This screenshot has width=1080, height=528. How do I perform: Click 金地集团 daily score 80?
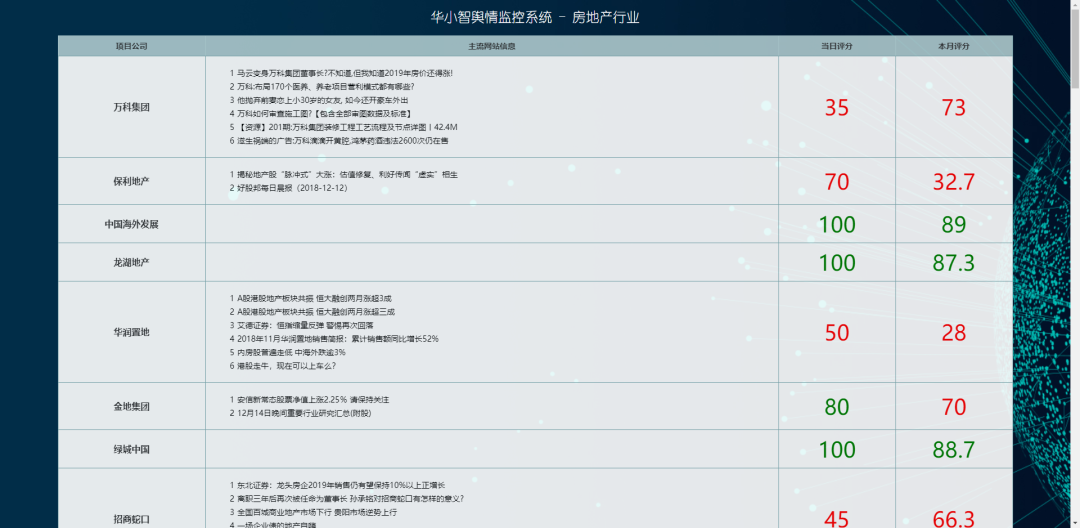click(x=837, y=408)
